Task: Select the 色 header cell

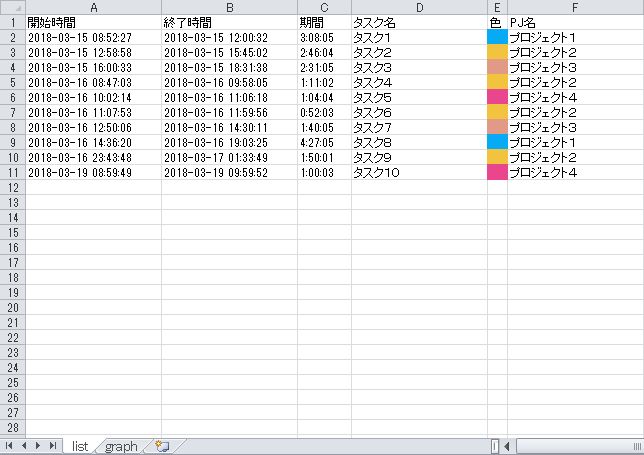Action: tap(497, 23)
